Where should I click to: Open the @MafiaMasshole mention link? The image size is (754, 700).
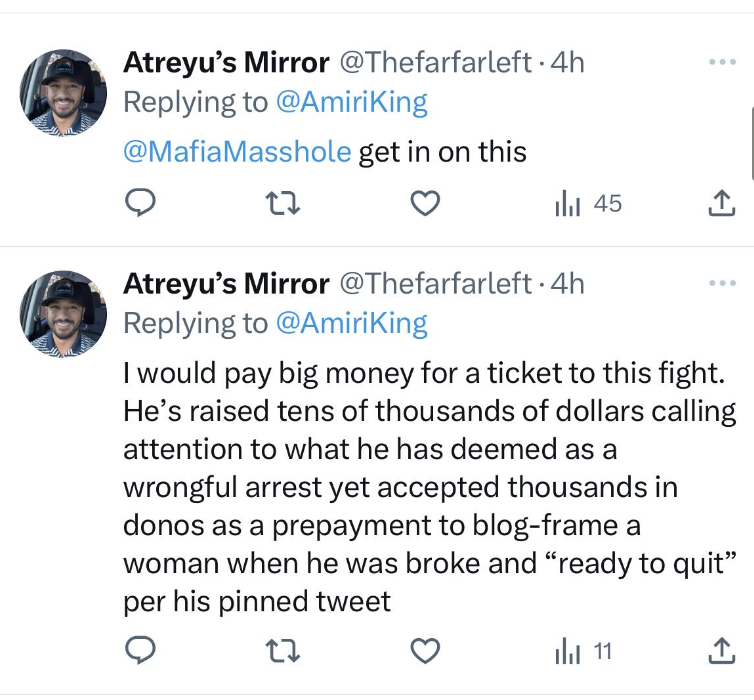coord(237,152)
